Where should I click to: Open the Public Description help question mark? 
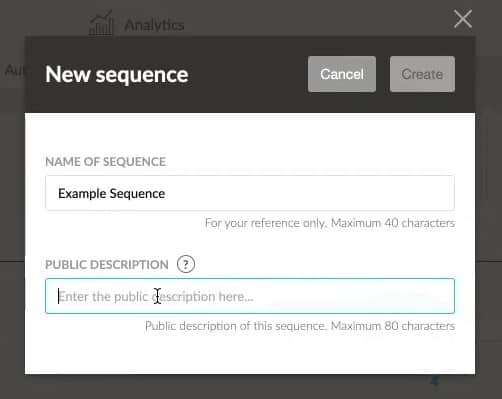coord(186,264)
